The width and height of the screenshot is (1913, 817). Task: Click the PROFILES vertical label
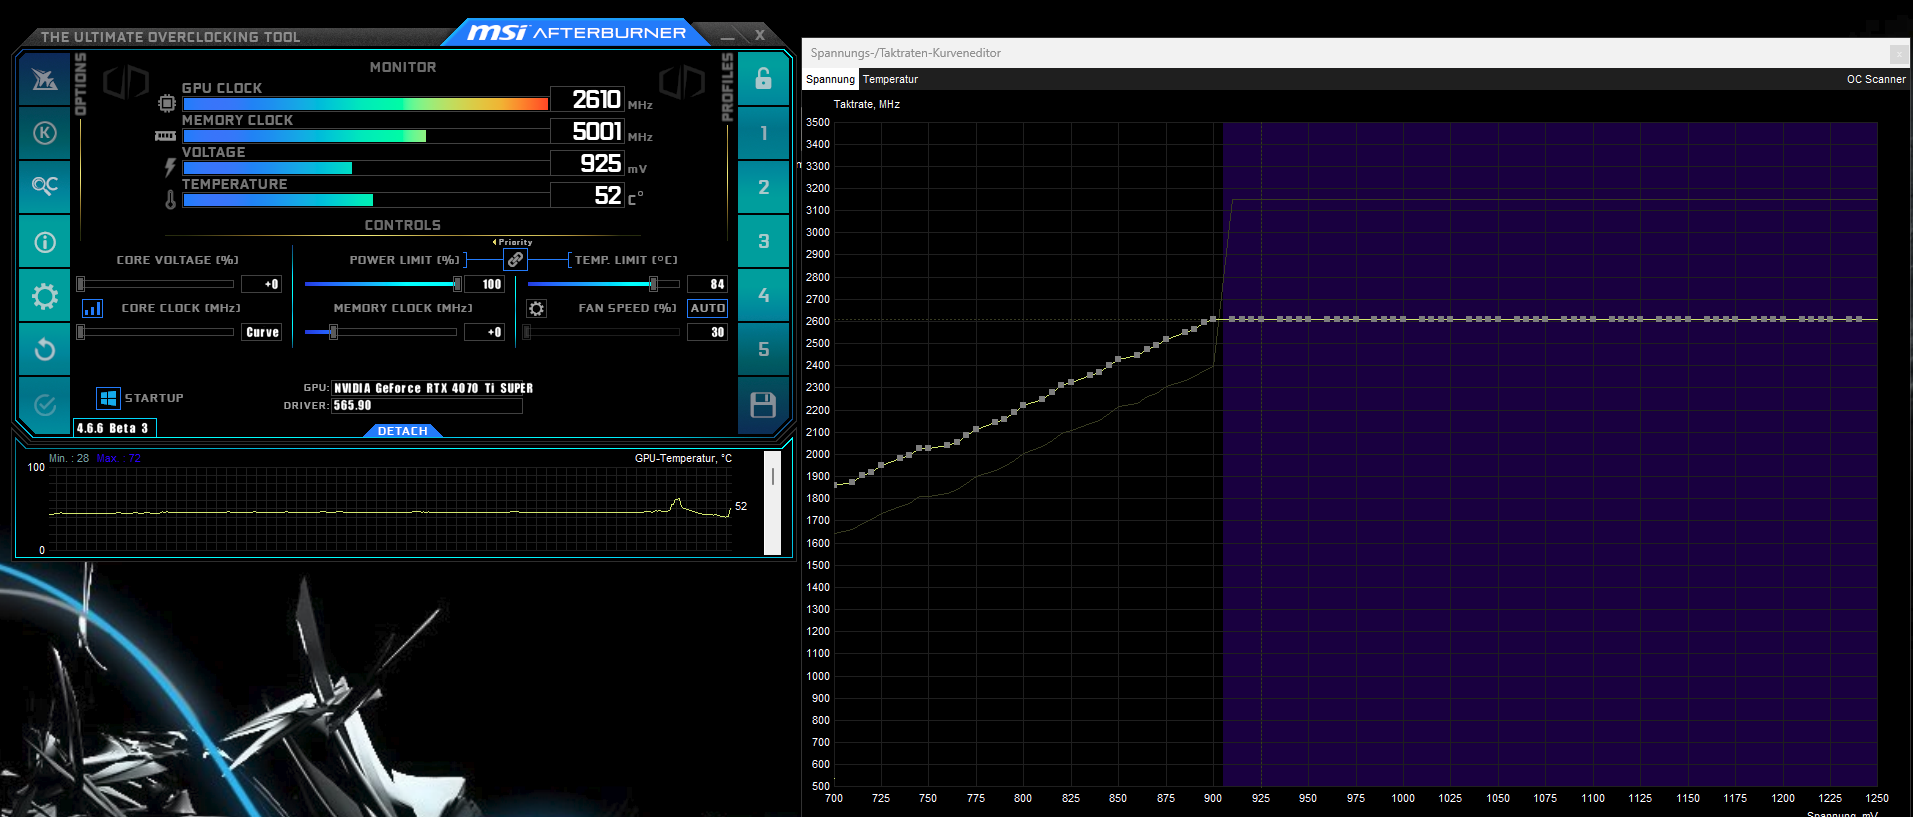727,87
